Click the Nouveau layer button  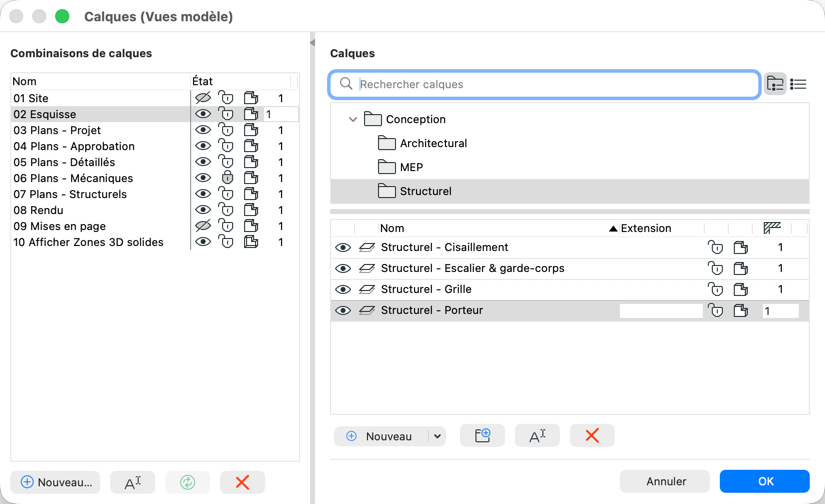[381, 436]
